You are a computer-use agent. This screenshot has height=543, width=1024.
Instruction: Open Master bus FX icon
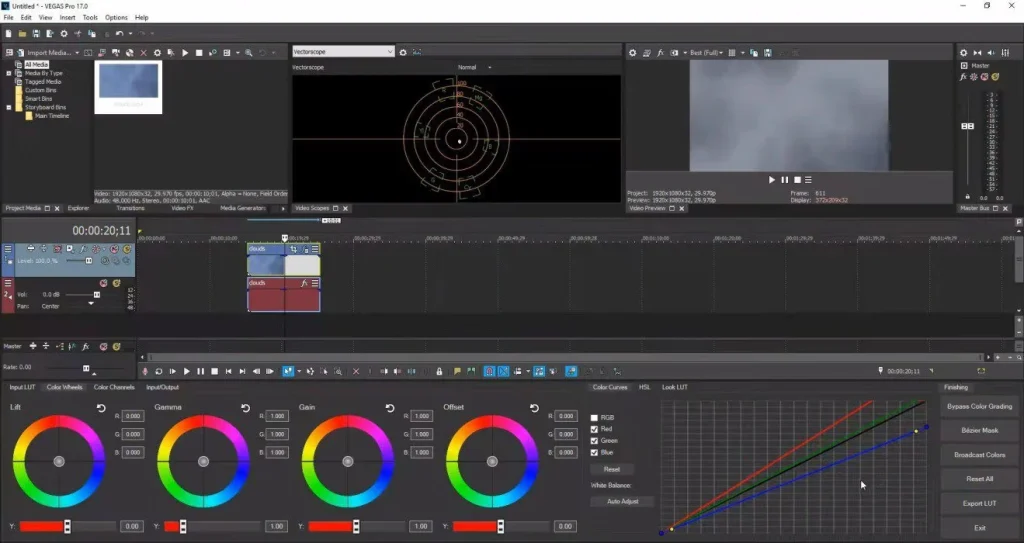[x=963, y=76]
